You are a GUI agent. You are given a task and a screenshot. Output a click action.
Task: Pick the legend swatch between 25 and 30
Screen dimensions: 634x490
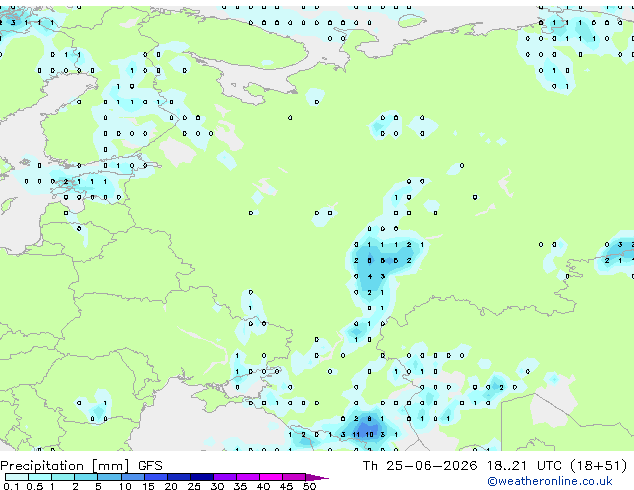pyautogui.click(x=201, y=477)
